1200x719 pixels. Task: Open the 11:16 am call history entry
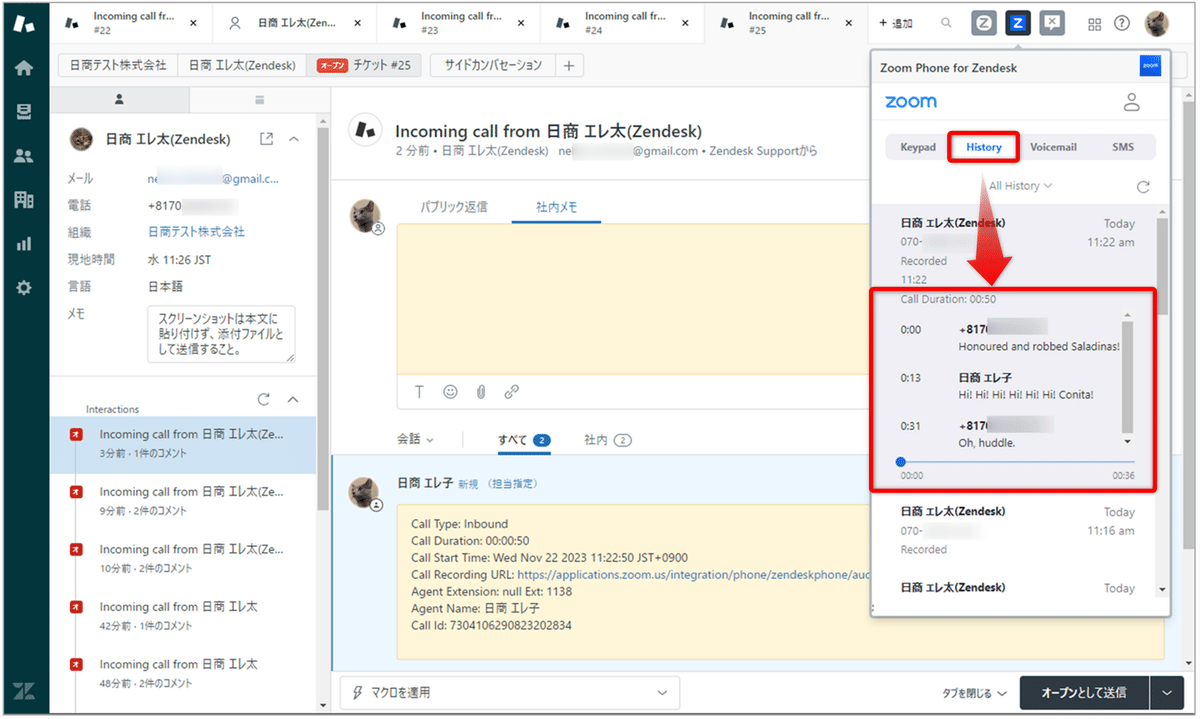click(1013, 531)
